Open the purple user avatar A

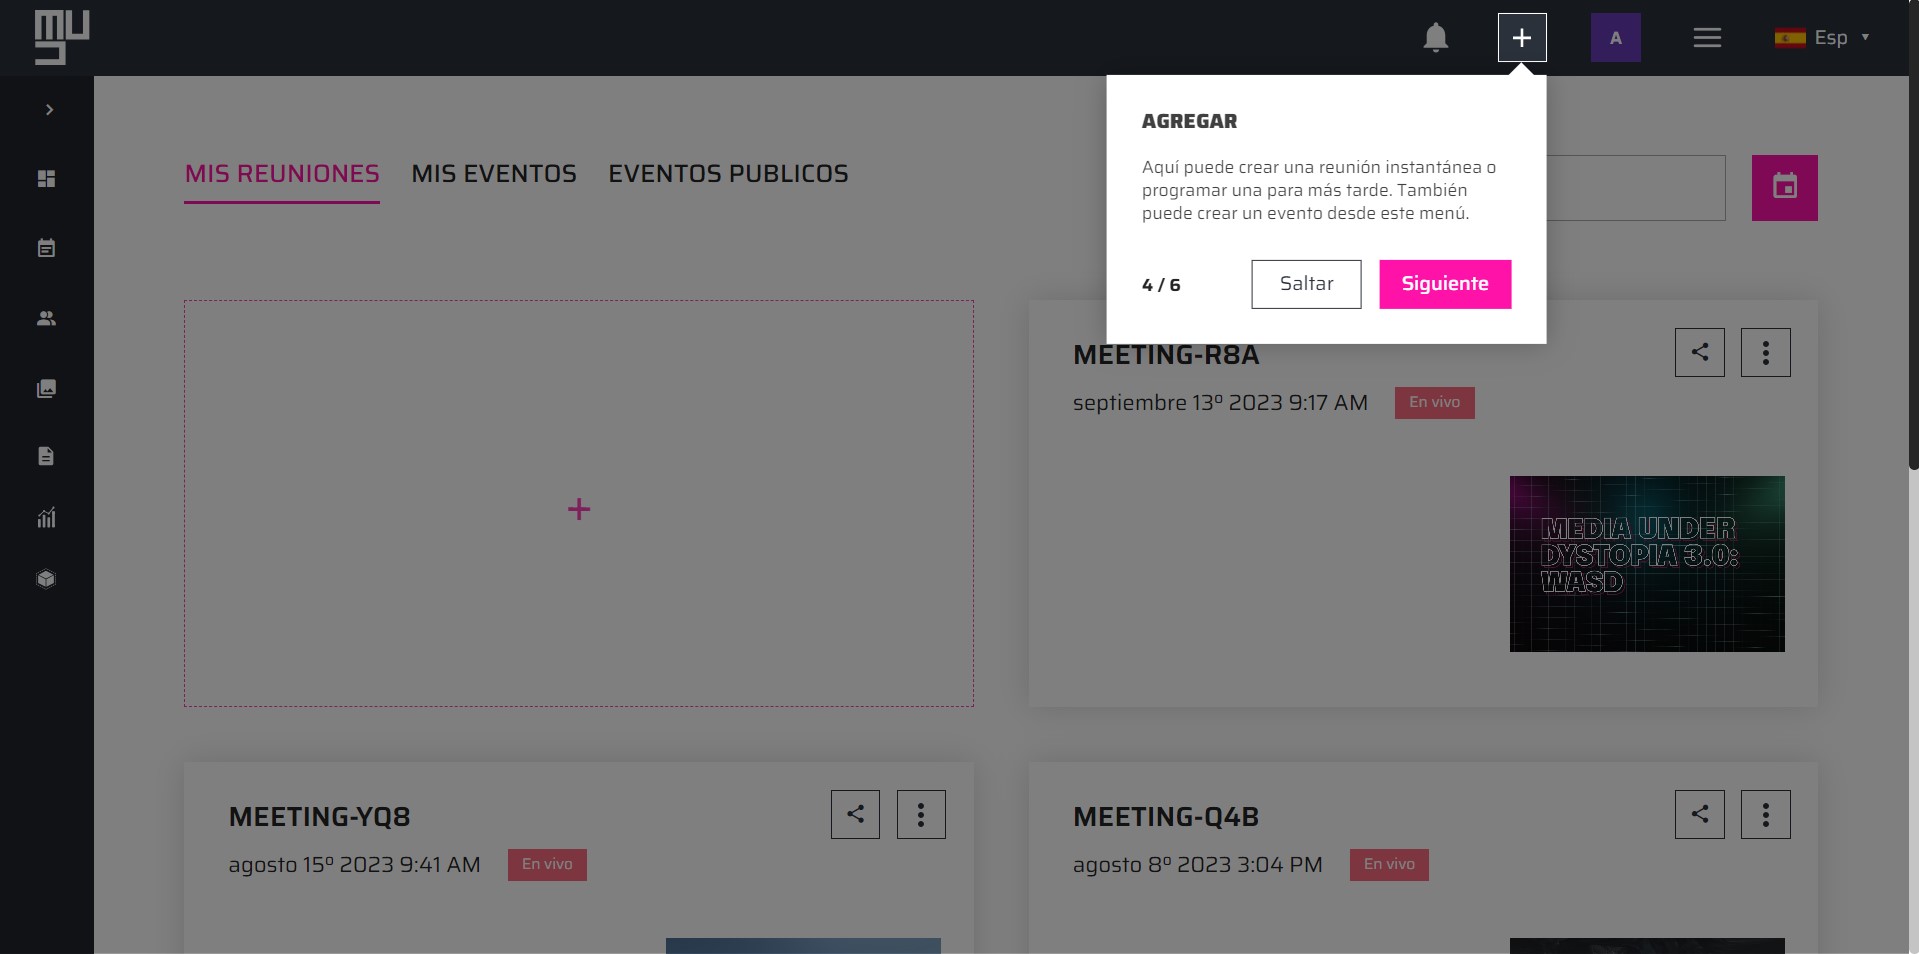pyautogui.click(x=1615, y=38)
